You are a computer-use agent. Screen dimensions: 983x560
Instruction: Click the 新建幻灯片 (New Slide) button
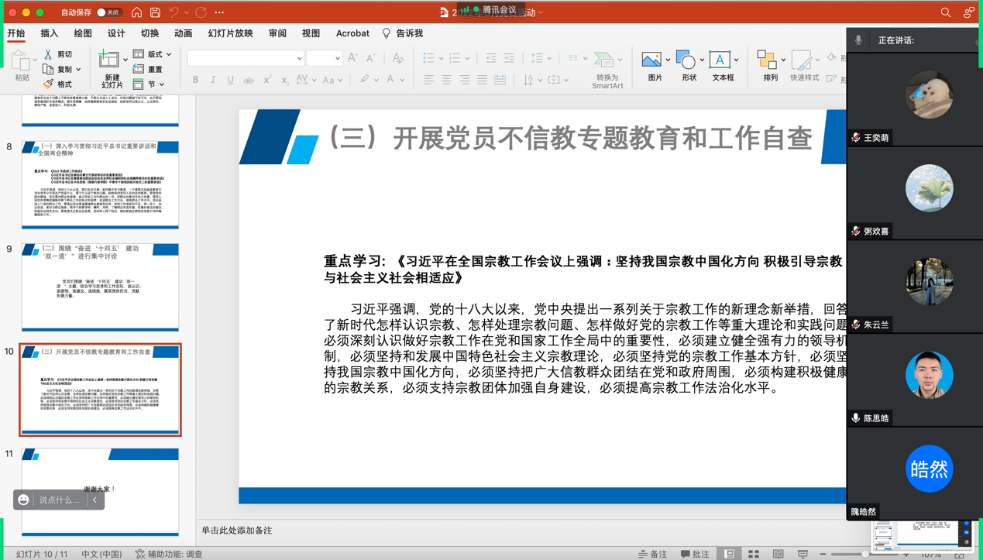tap(110, 68)
